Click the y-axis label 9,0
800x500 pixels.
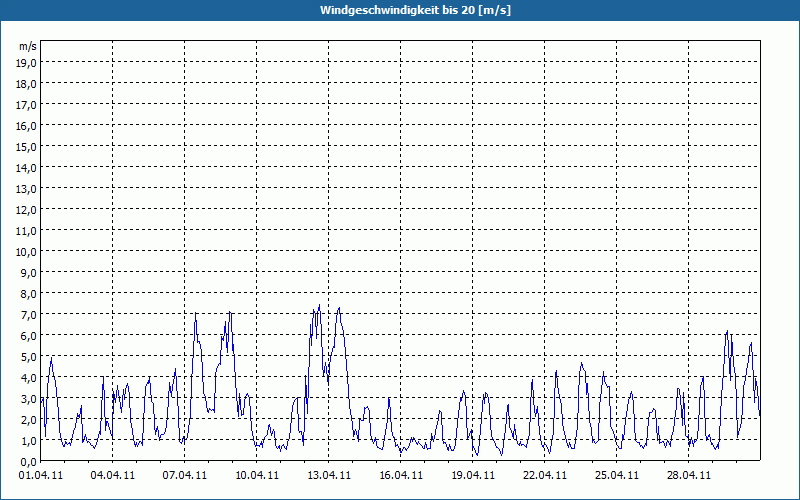click(x=29, y=273)
